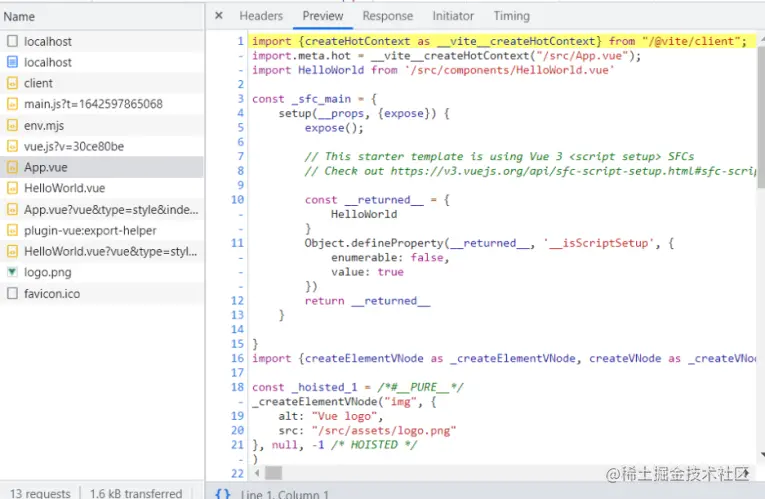Click the main.js file icon
The image size is (765, 499).
coord(12,104)
